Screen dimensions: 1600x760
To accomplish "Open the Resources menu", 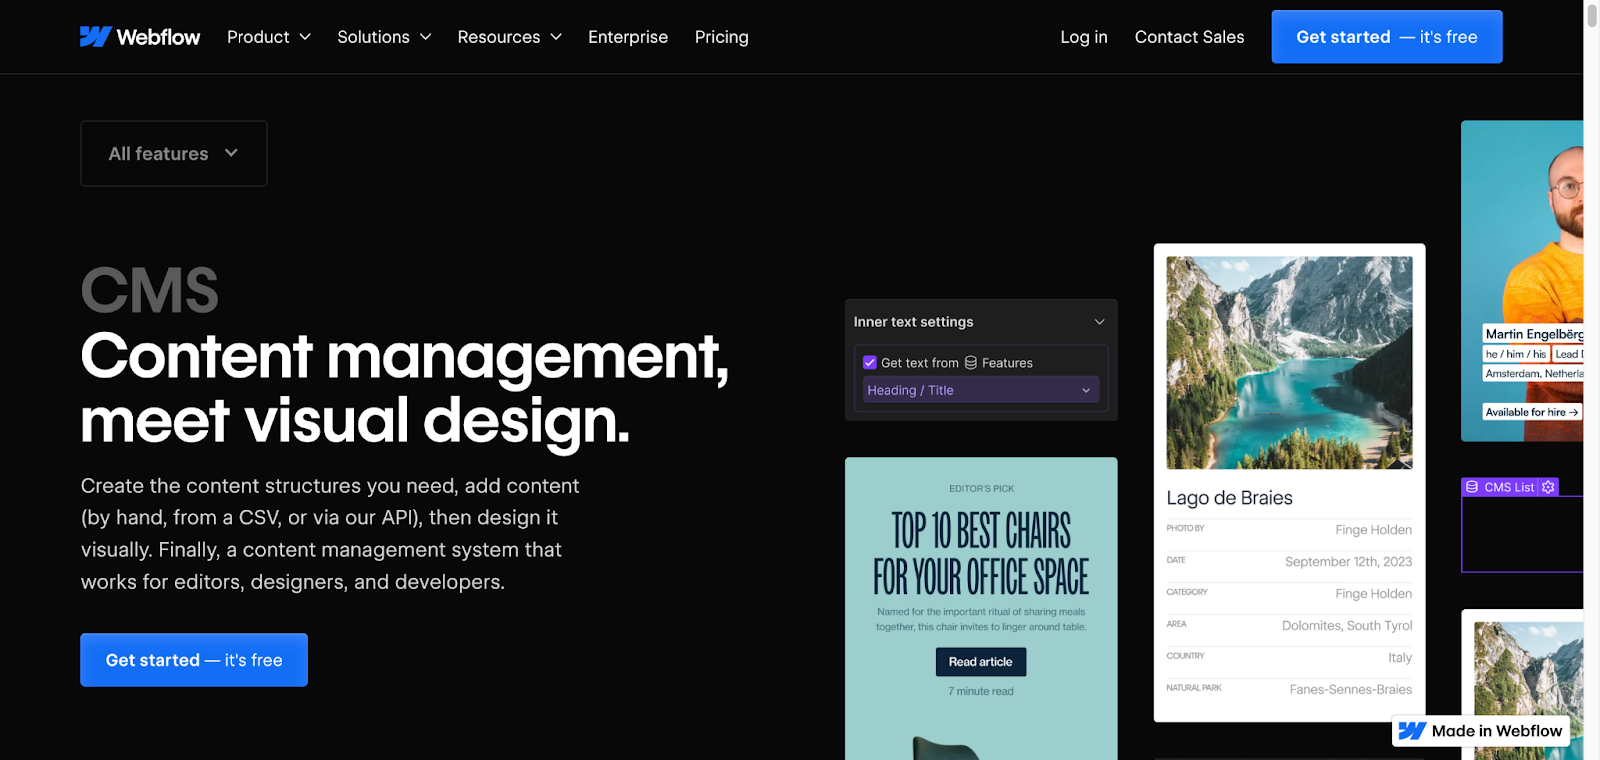I will (x=510, y=37).
